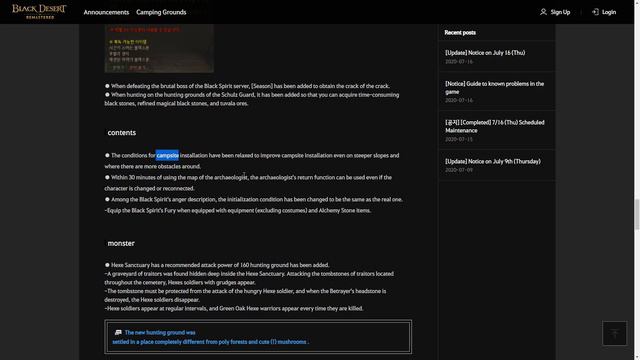This screenshot has height=360, width=640.
Task: Click date 2020-07-09 under the July 9th post
Action: coord(459,170)
